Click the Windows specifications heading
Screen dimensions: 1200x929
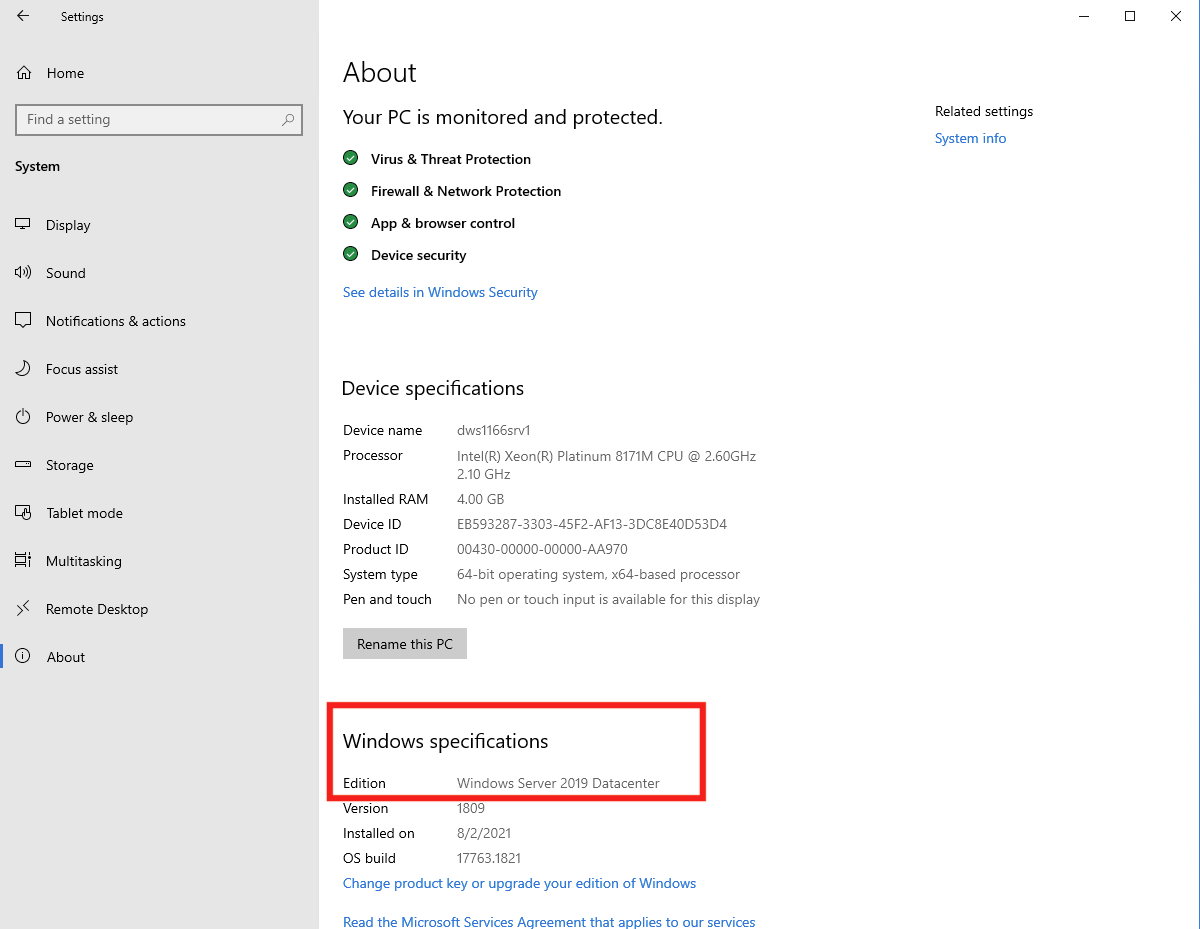(446, 741)
